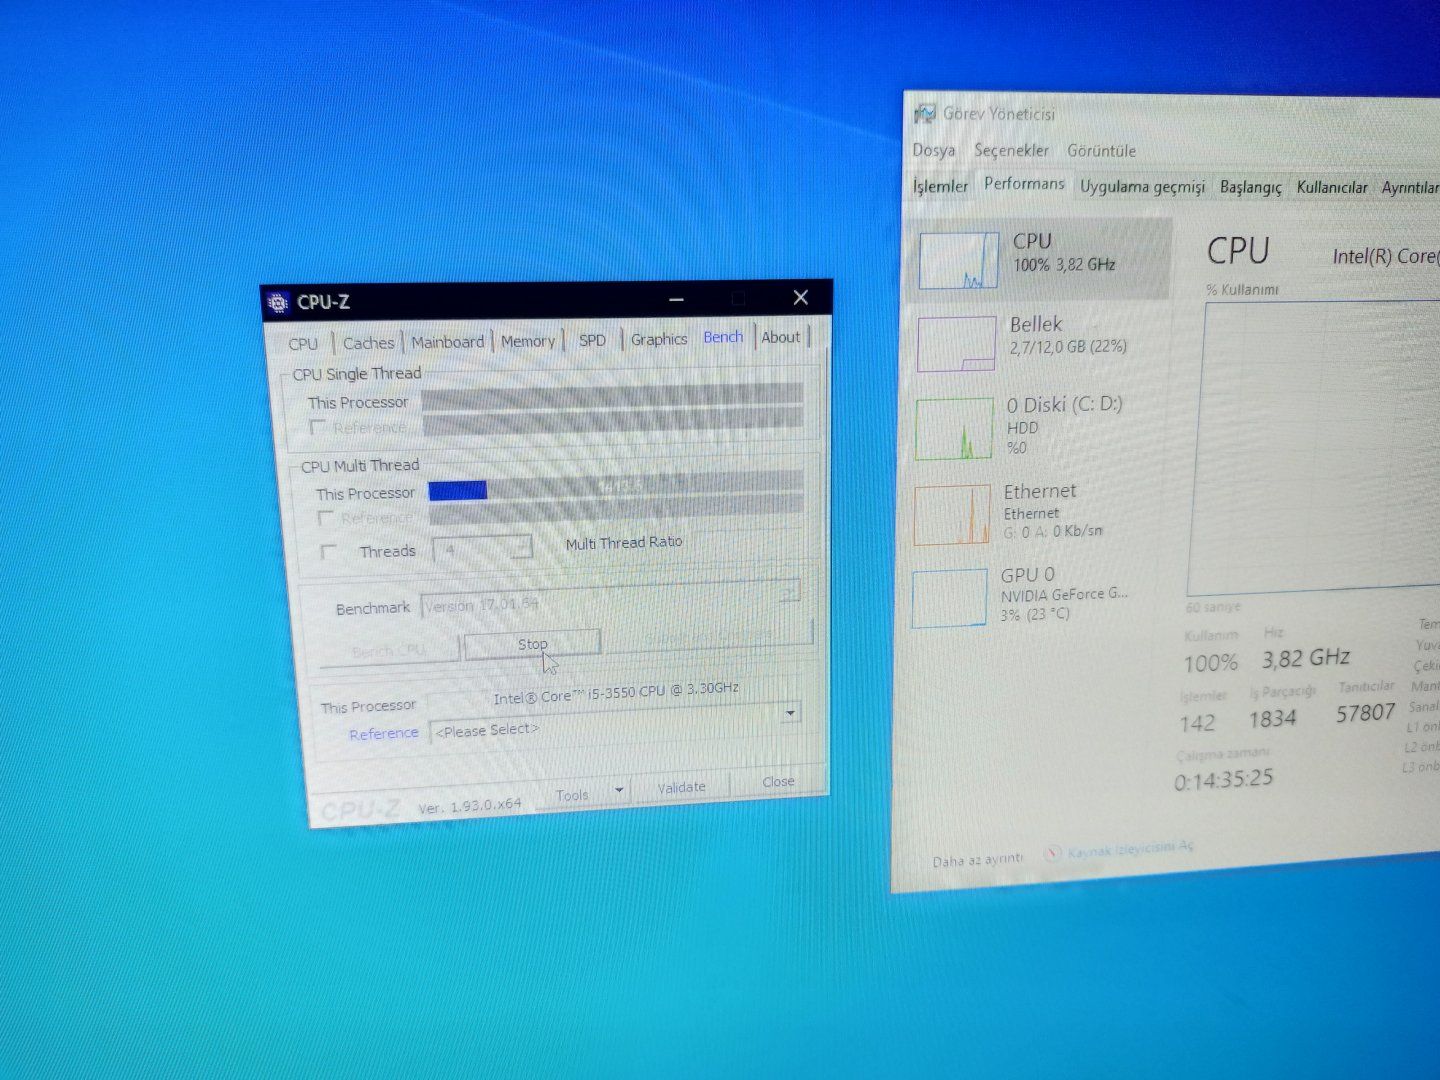This screenshot has height=1080, width=1440.
Task: Click the Tools button in CPU-Z
Action: [572, 795]
